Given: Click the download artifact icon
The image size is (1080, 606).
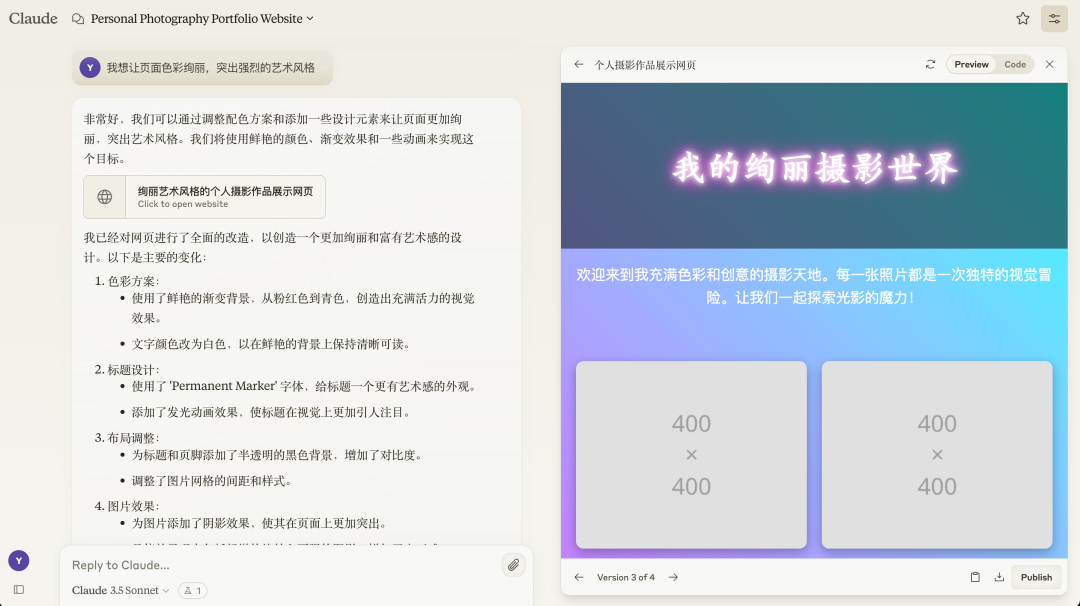Looking at the screenshot, I should pos(999,577).
